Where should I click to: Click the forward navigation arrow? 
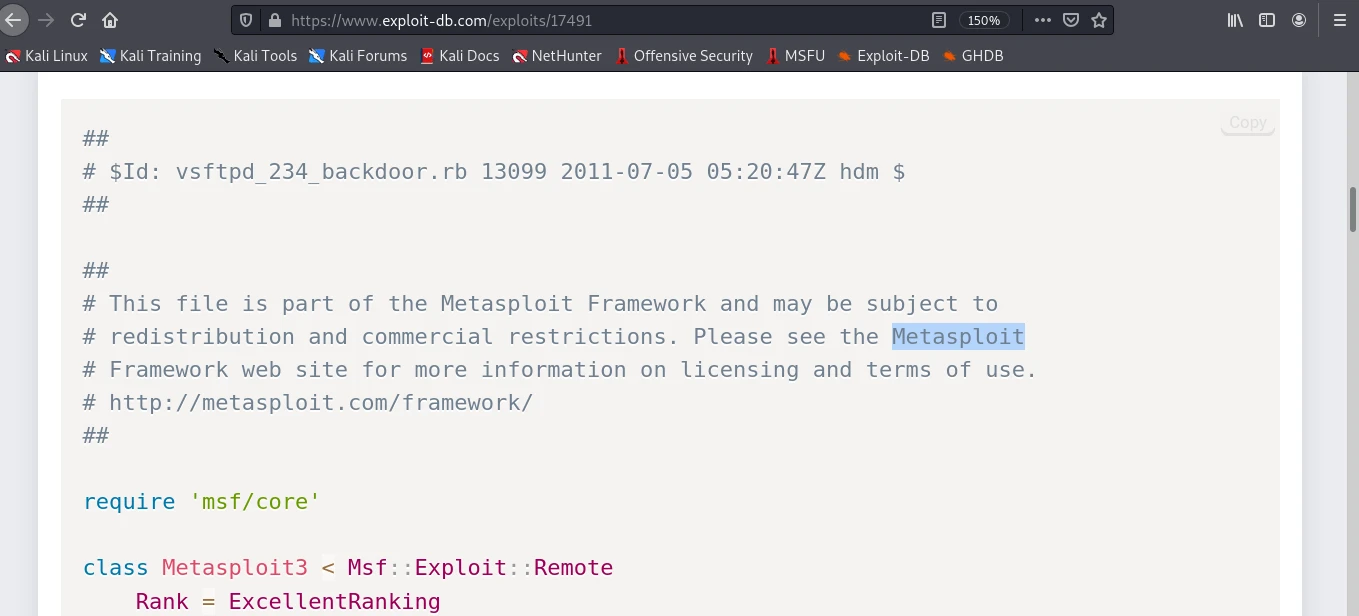[x=46, y=20]
